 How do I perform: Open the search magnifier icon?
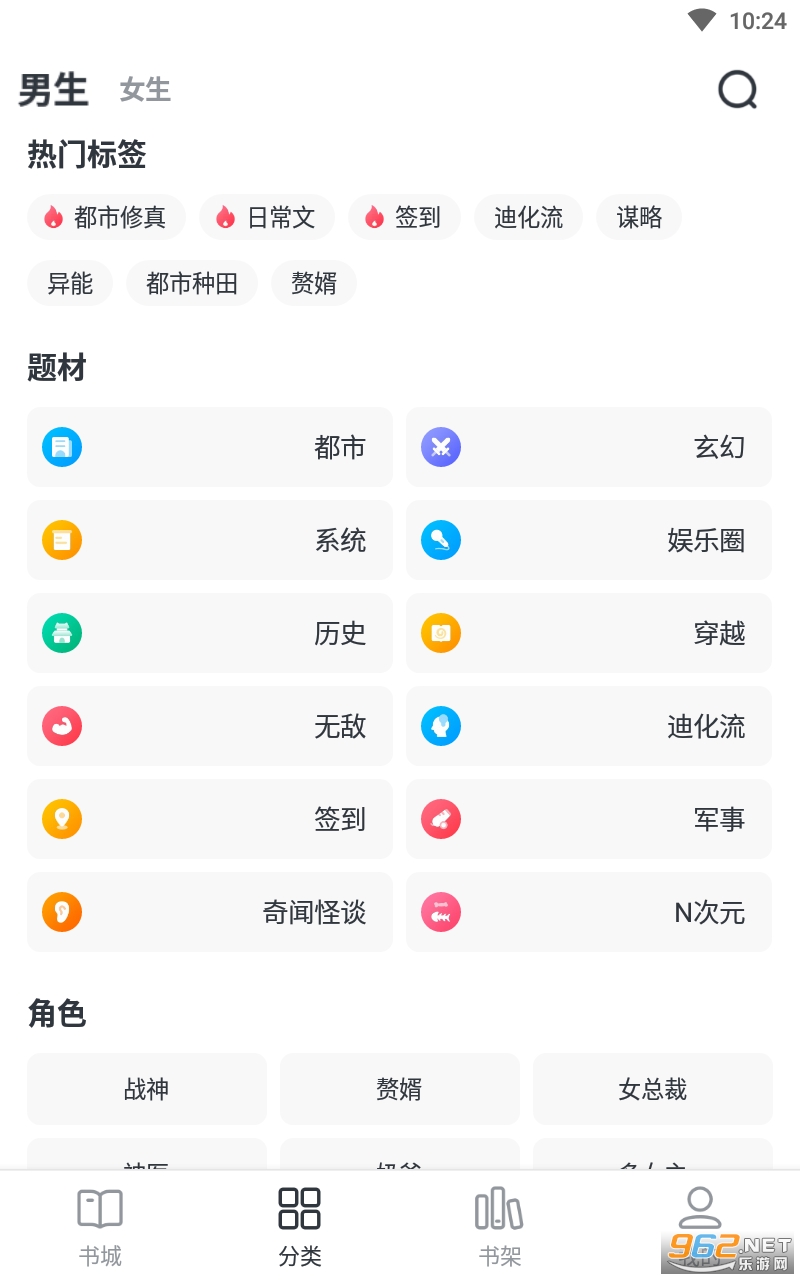[738, 91]
